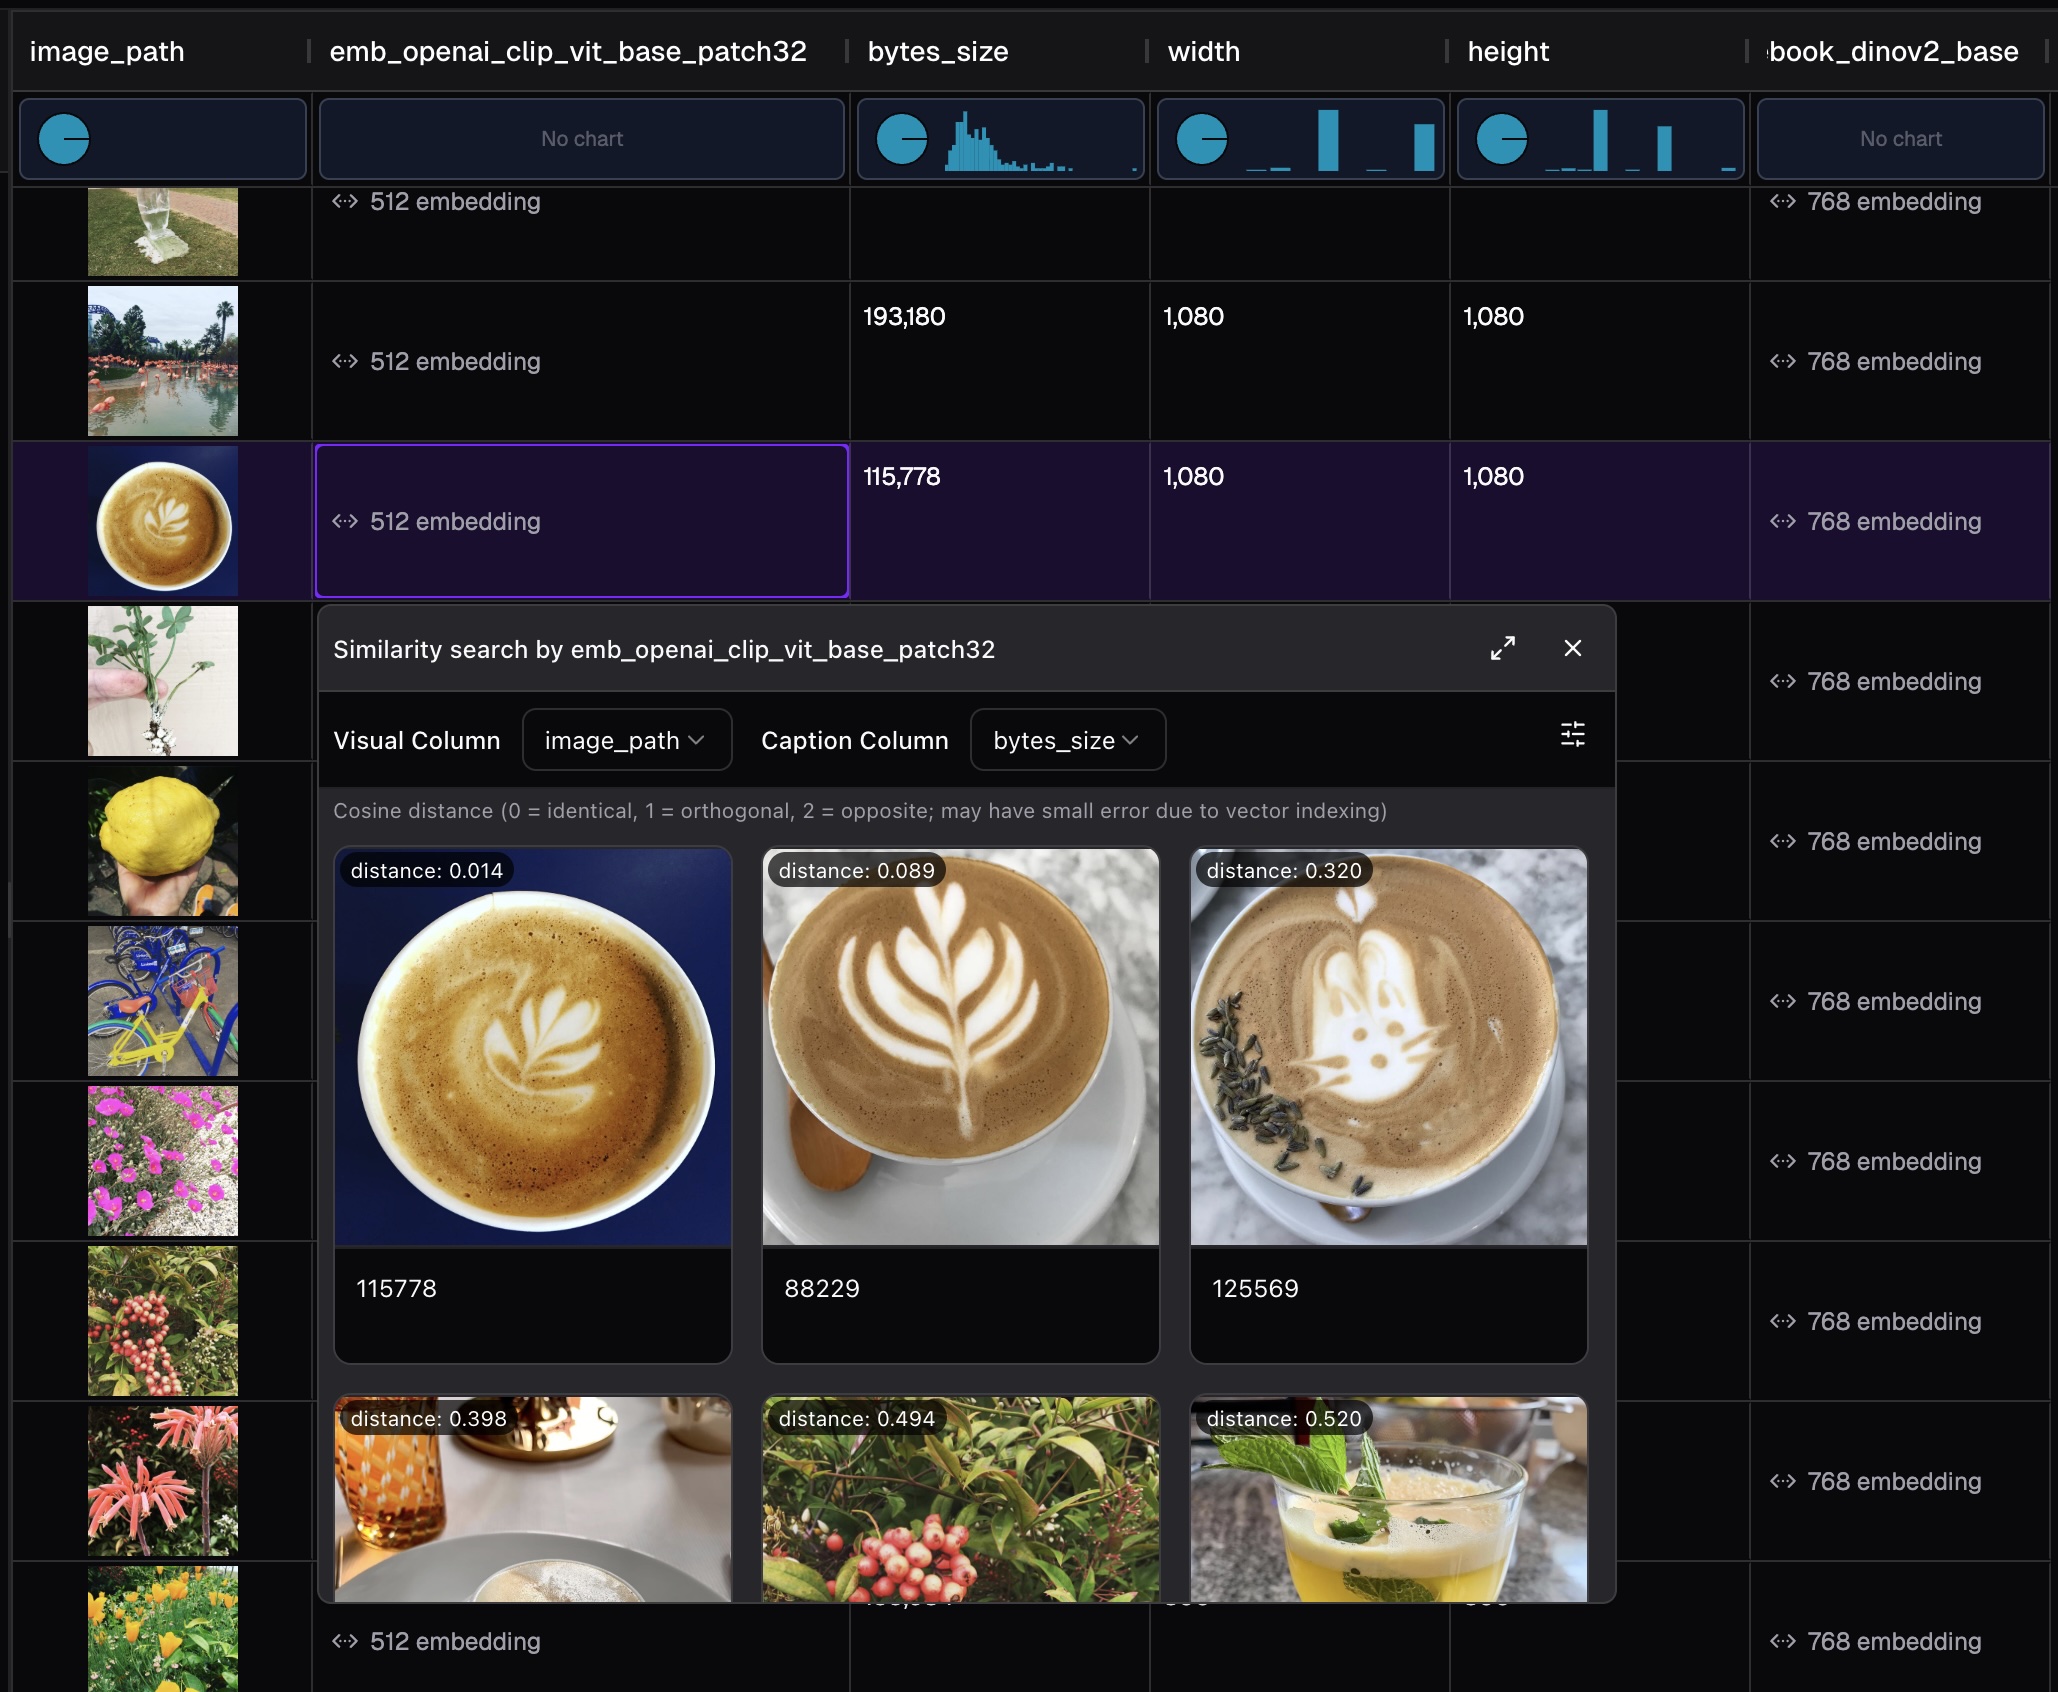Open similarity search settings sliders icon
2058x1692 pixels.
click(1572, 735)
